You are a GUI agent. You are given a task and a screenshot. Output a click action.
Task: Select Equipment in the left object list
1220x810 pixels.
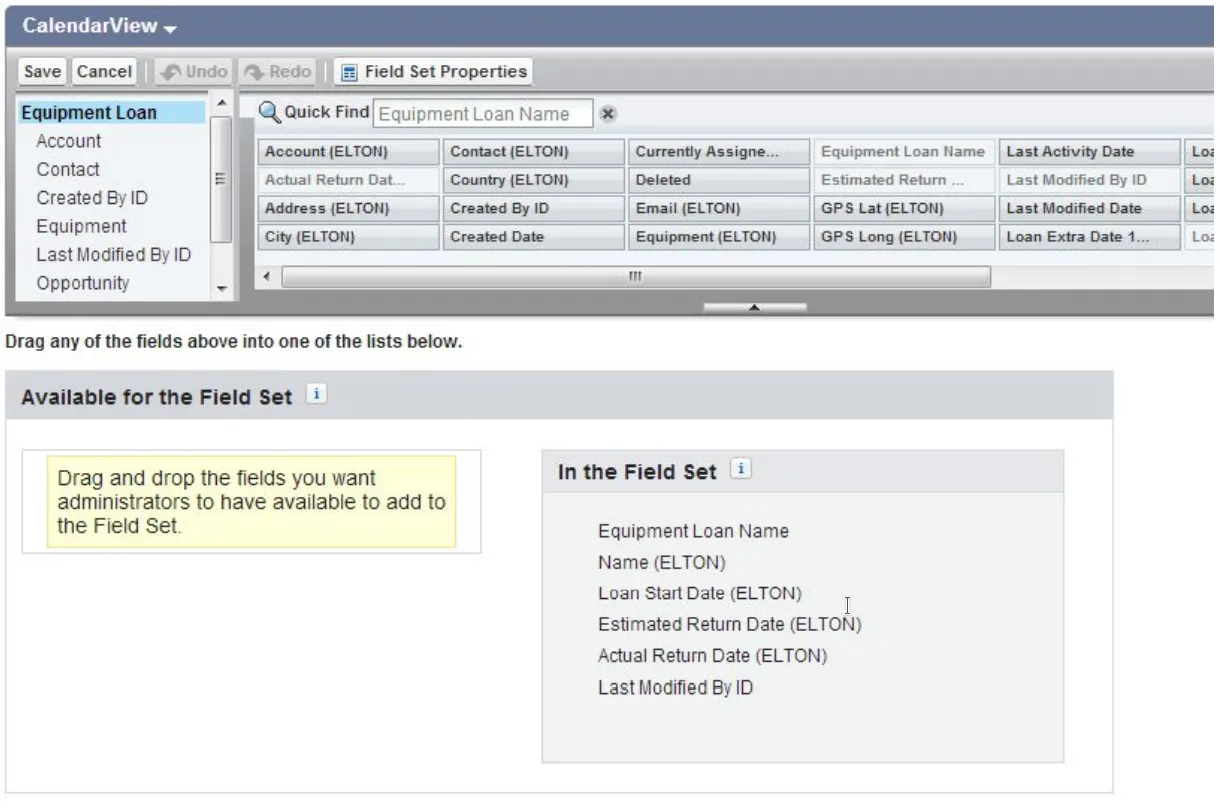click(x=82, y=226)
